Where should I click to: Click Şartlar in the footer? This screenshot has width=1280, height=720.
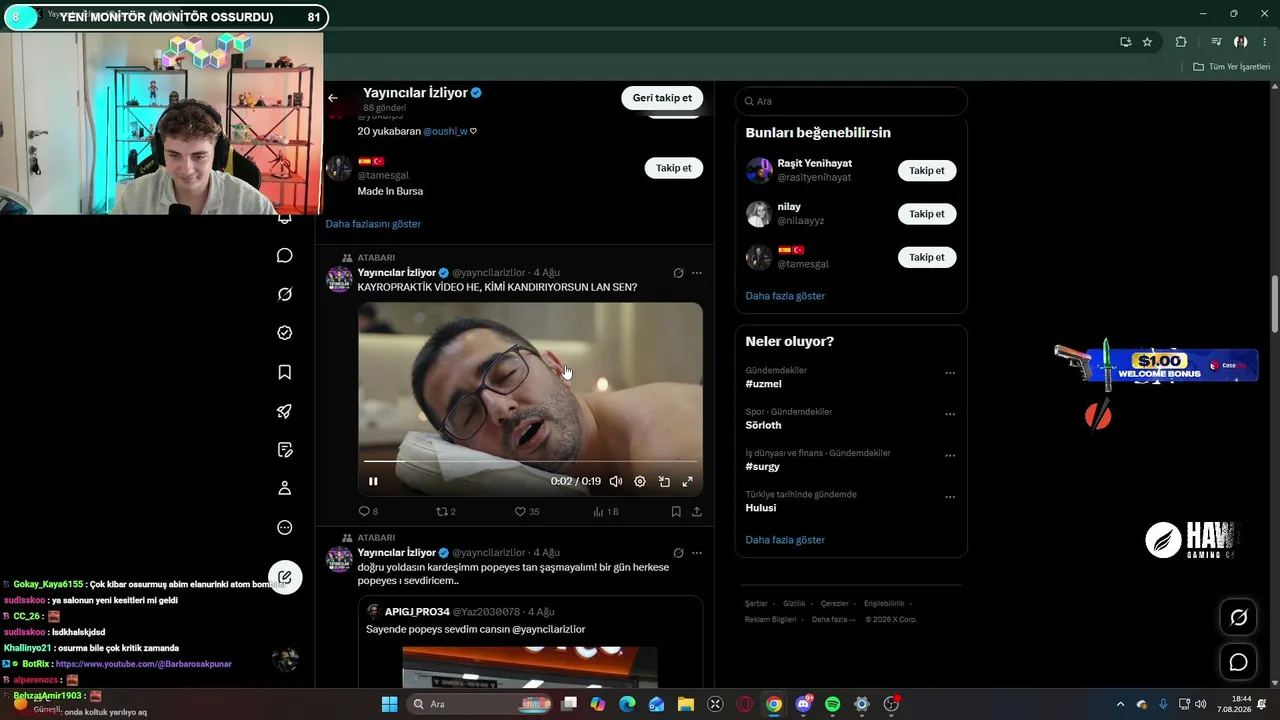[756, 604]
